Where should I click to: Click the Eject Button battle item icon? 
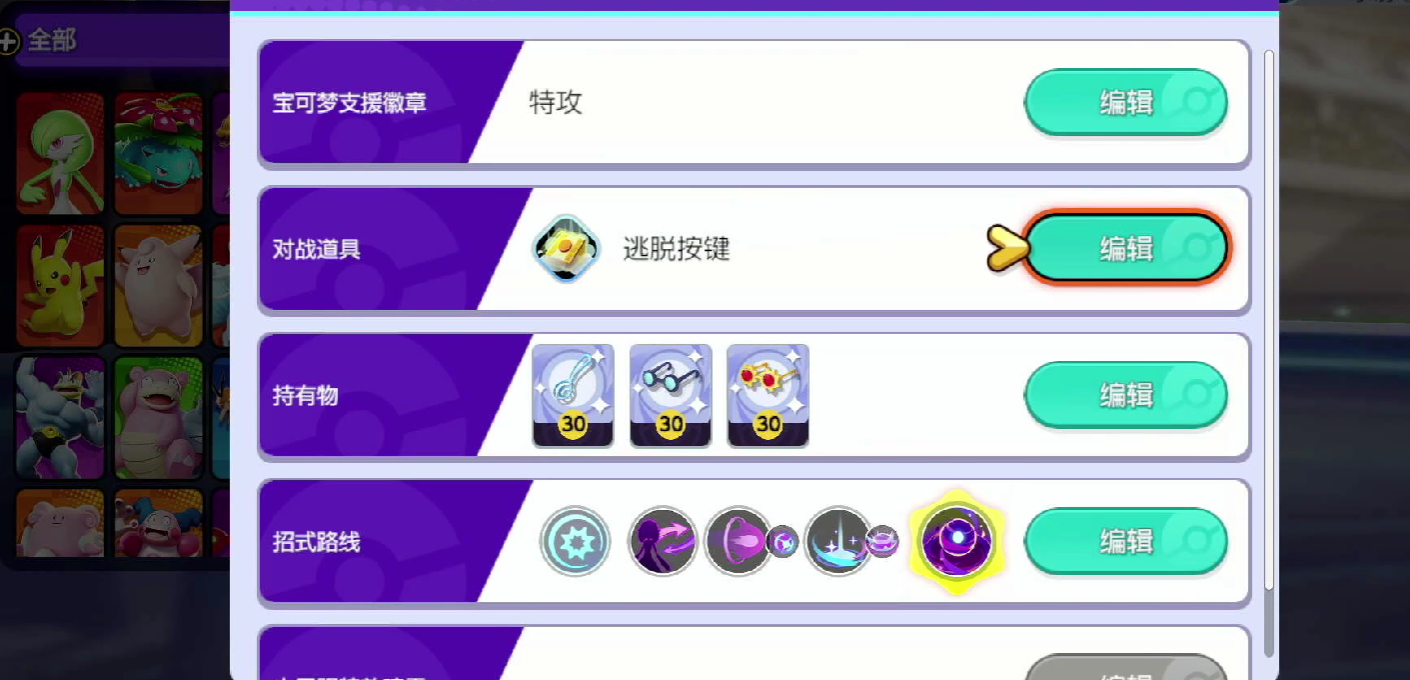click(x=566, y=248)
